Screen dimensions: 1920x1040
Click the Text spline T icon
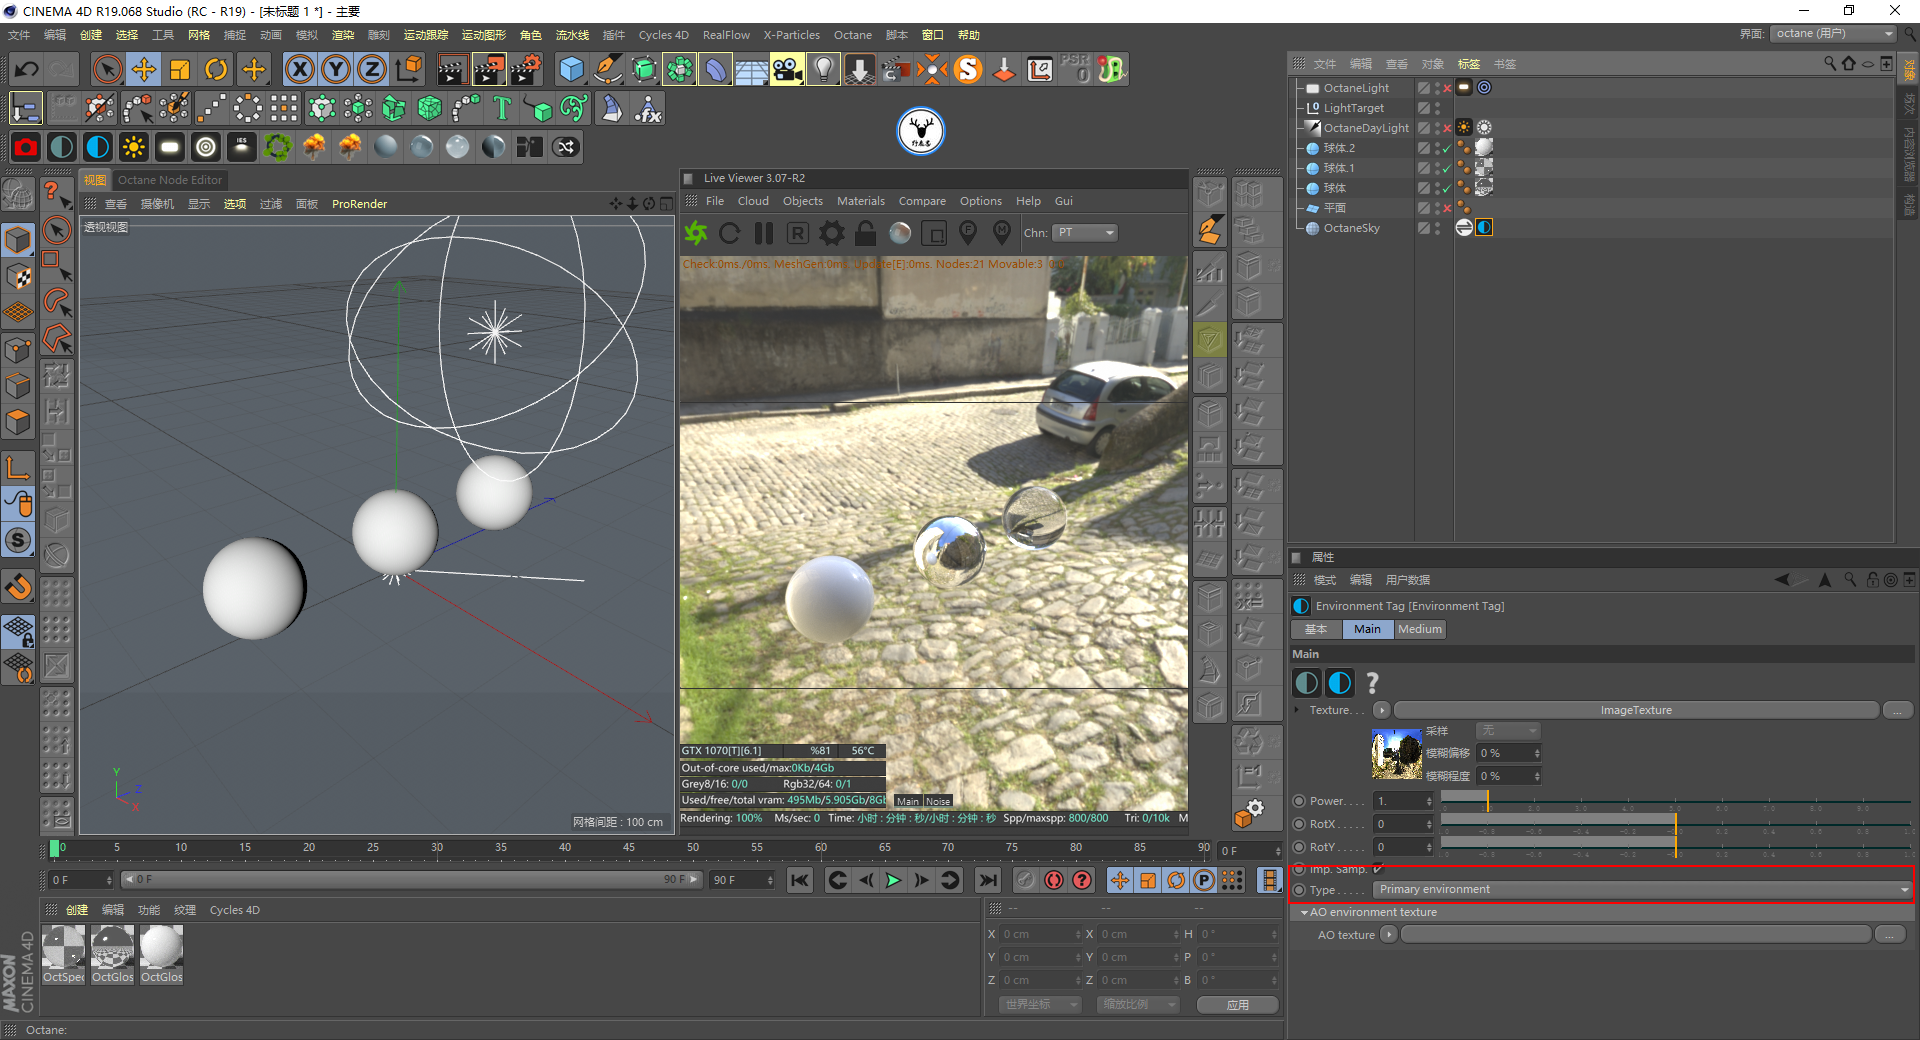(502, 108)
